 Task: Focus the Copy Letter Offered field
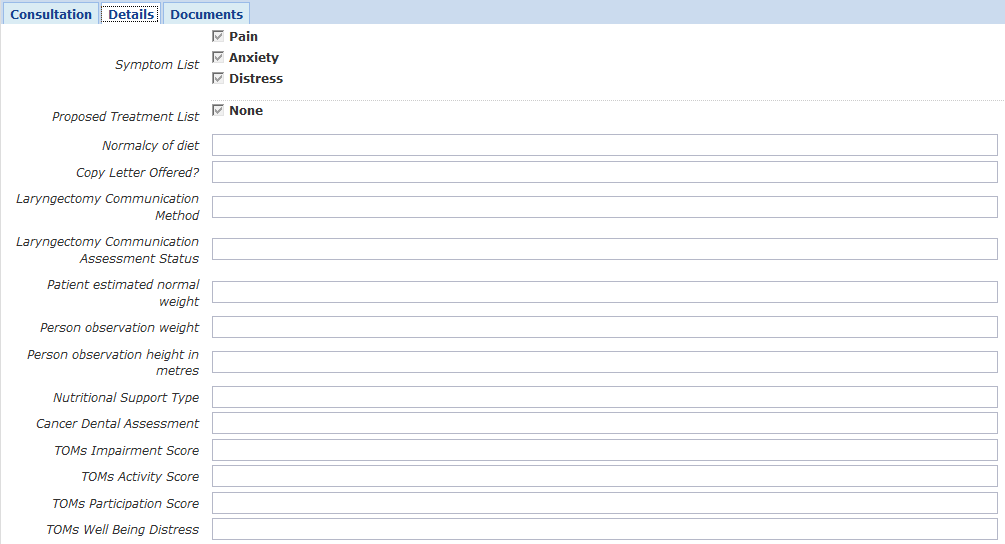(604, 172)
